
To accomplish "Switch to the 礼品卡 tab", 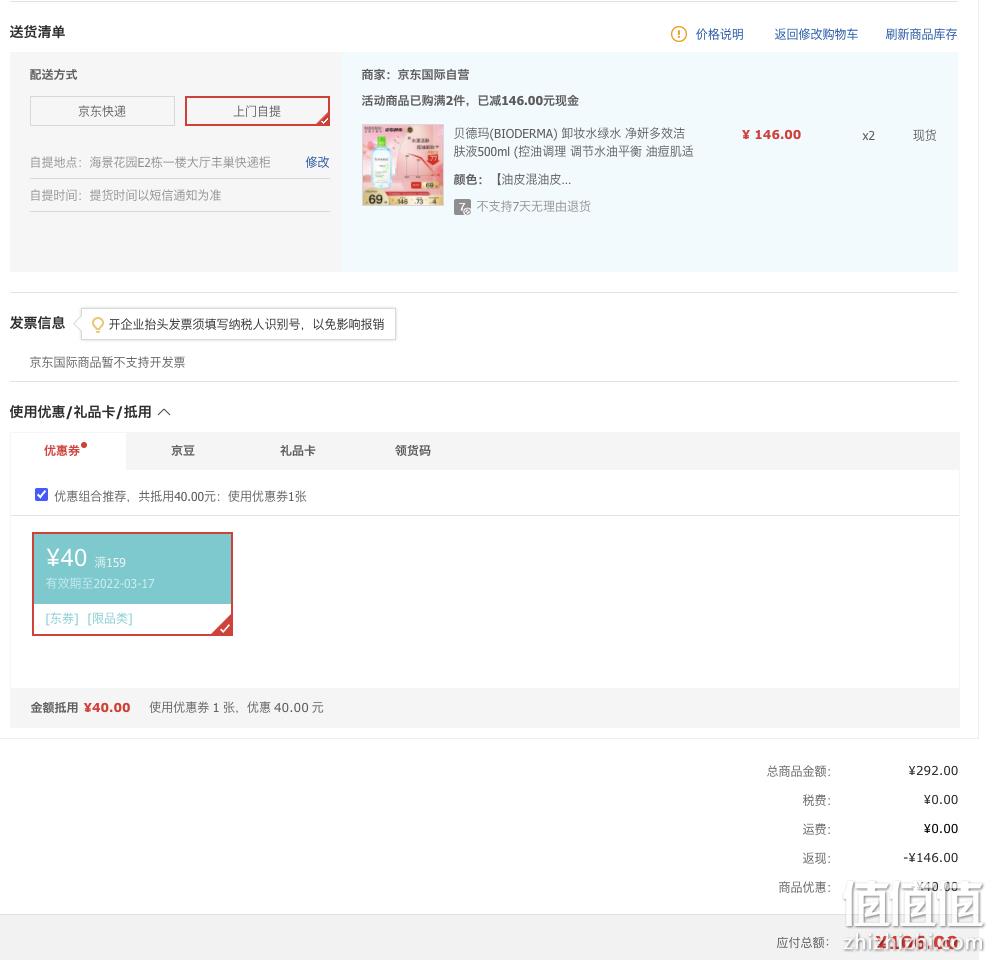I will (x=298, y=450).
